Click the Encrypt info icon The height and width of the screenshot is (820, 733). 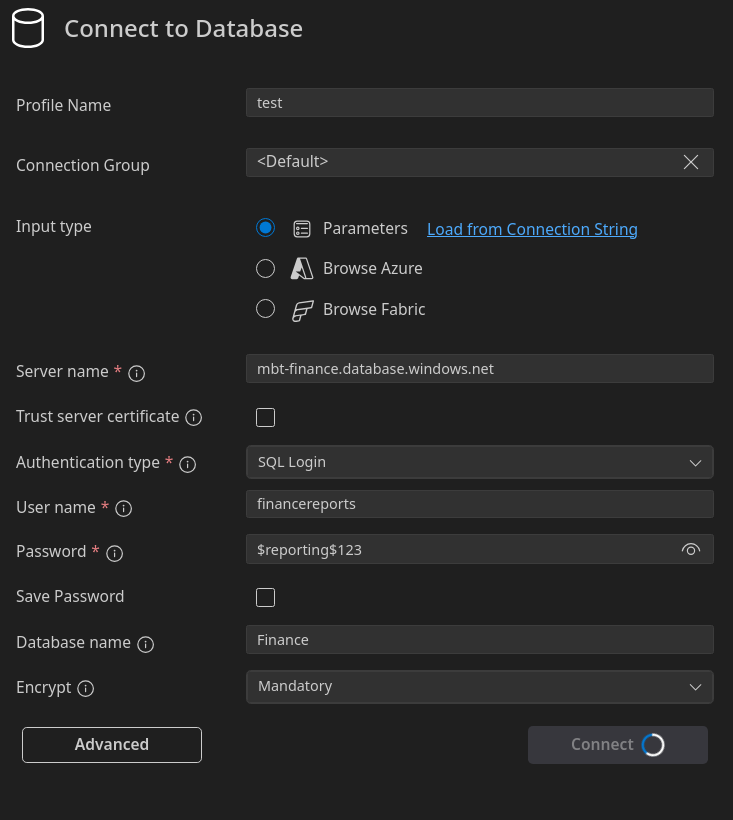(x=86, y=689)
